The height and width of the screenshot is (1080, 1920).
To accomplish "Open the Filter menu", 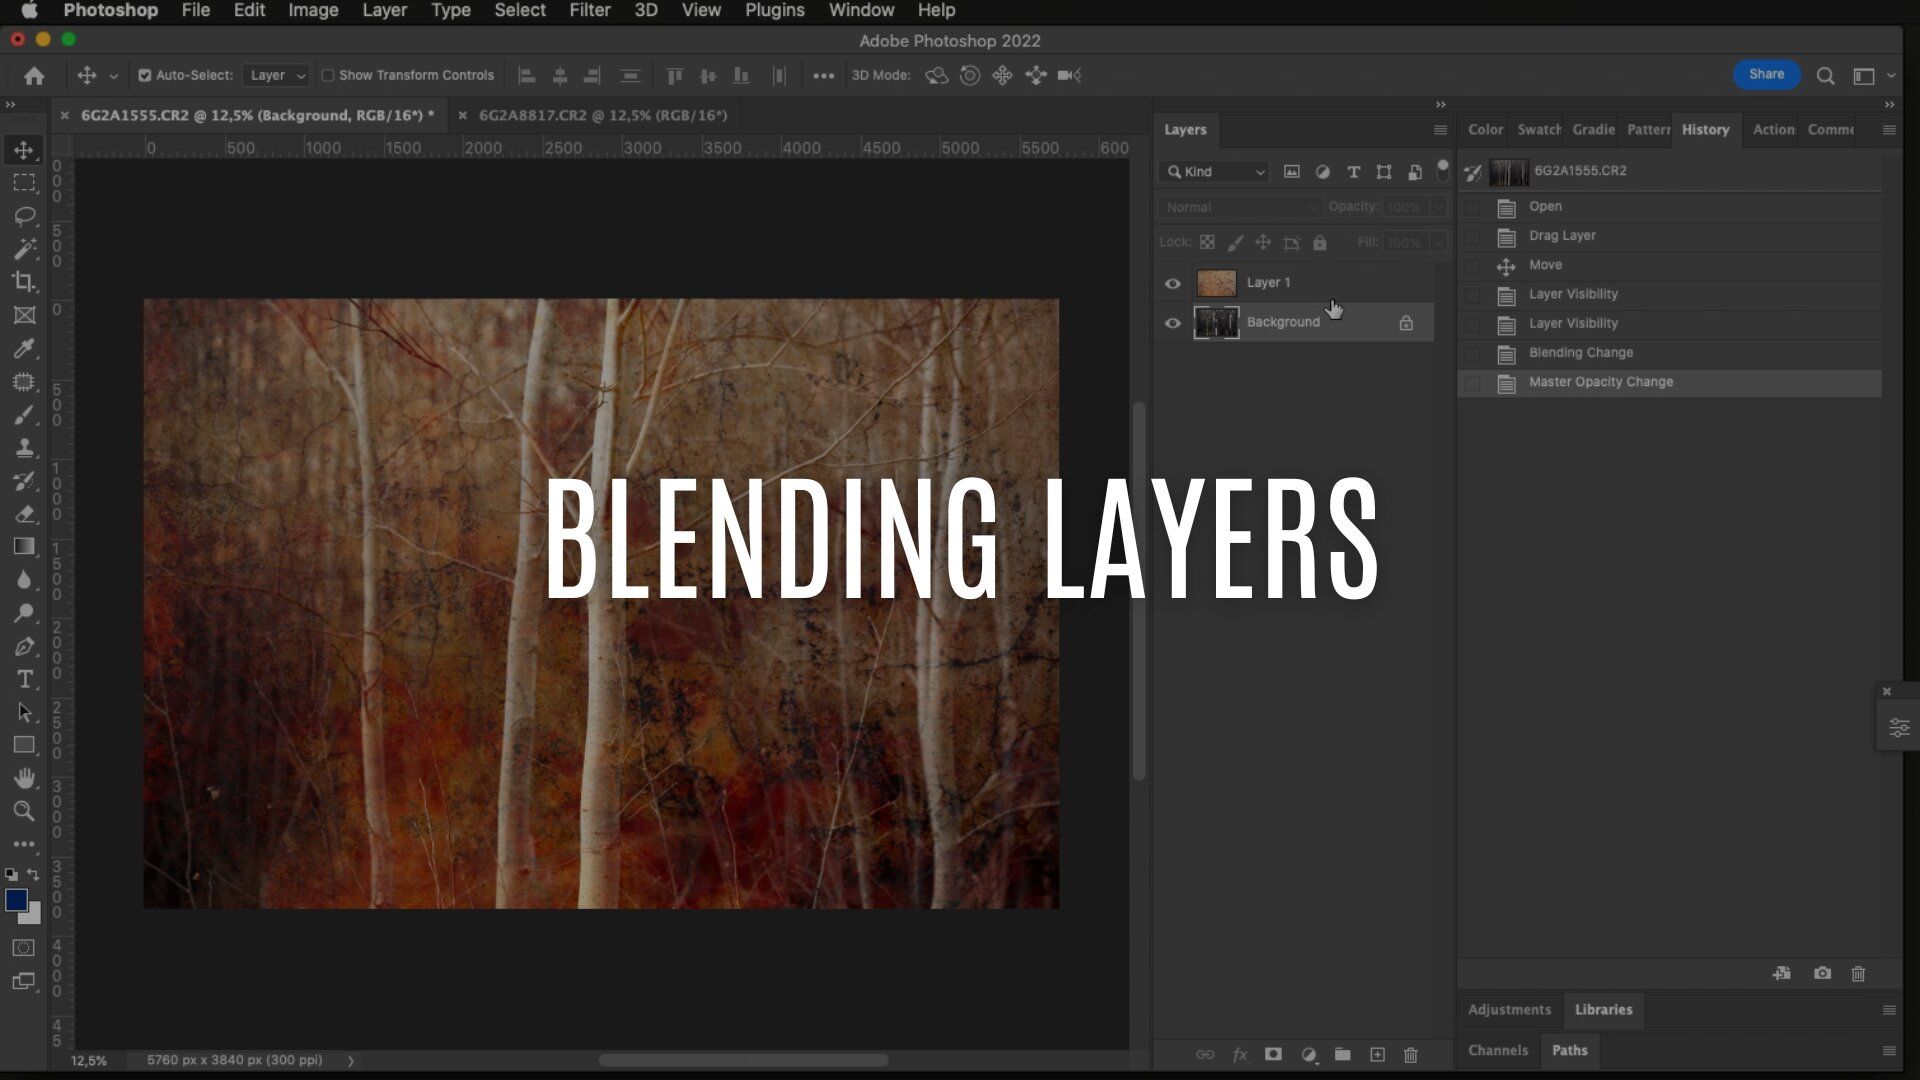I will pyautogui.click(x=589, y=10).
